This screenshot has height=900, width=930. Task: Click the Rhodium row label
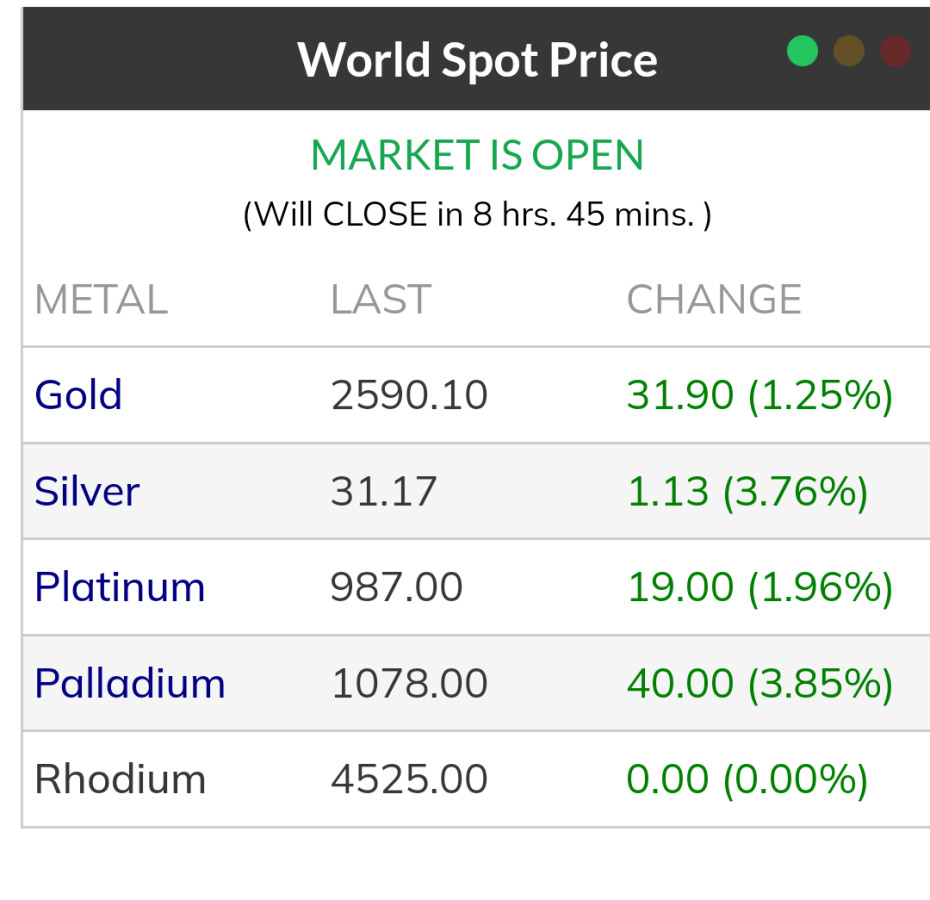pyautogui.click(x=120, y=779)
